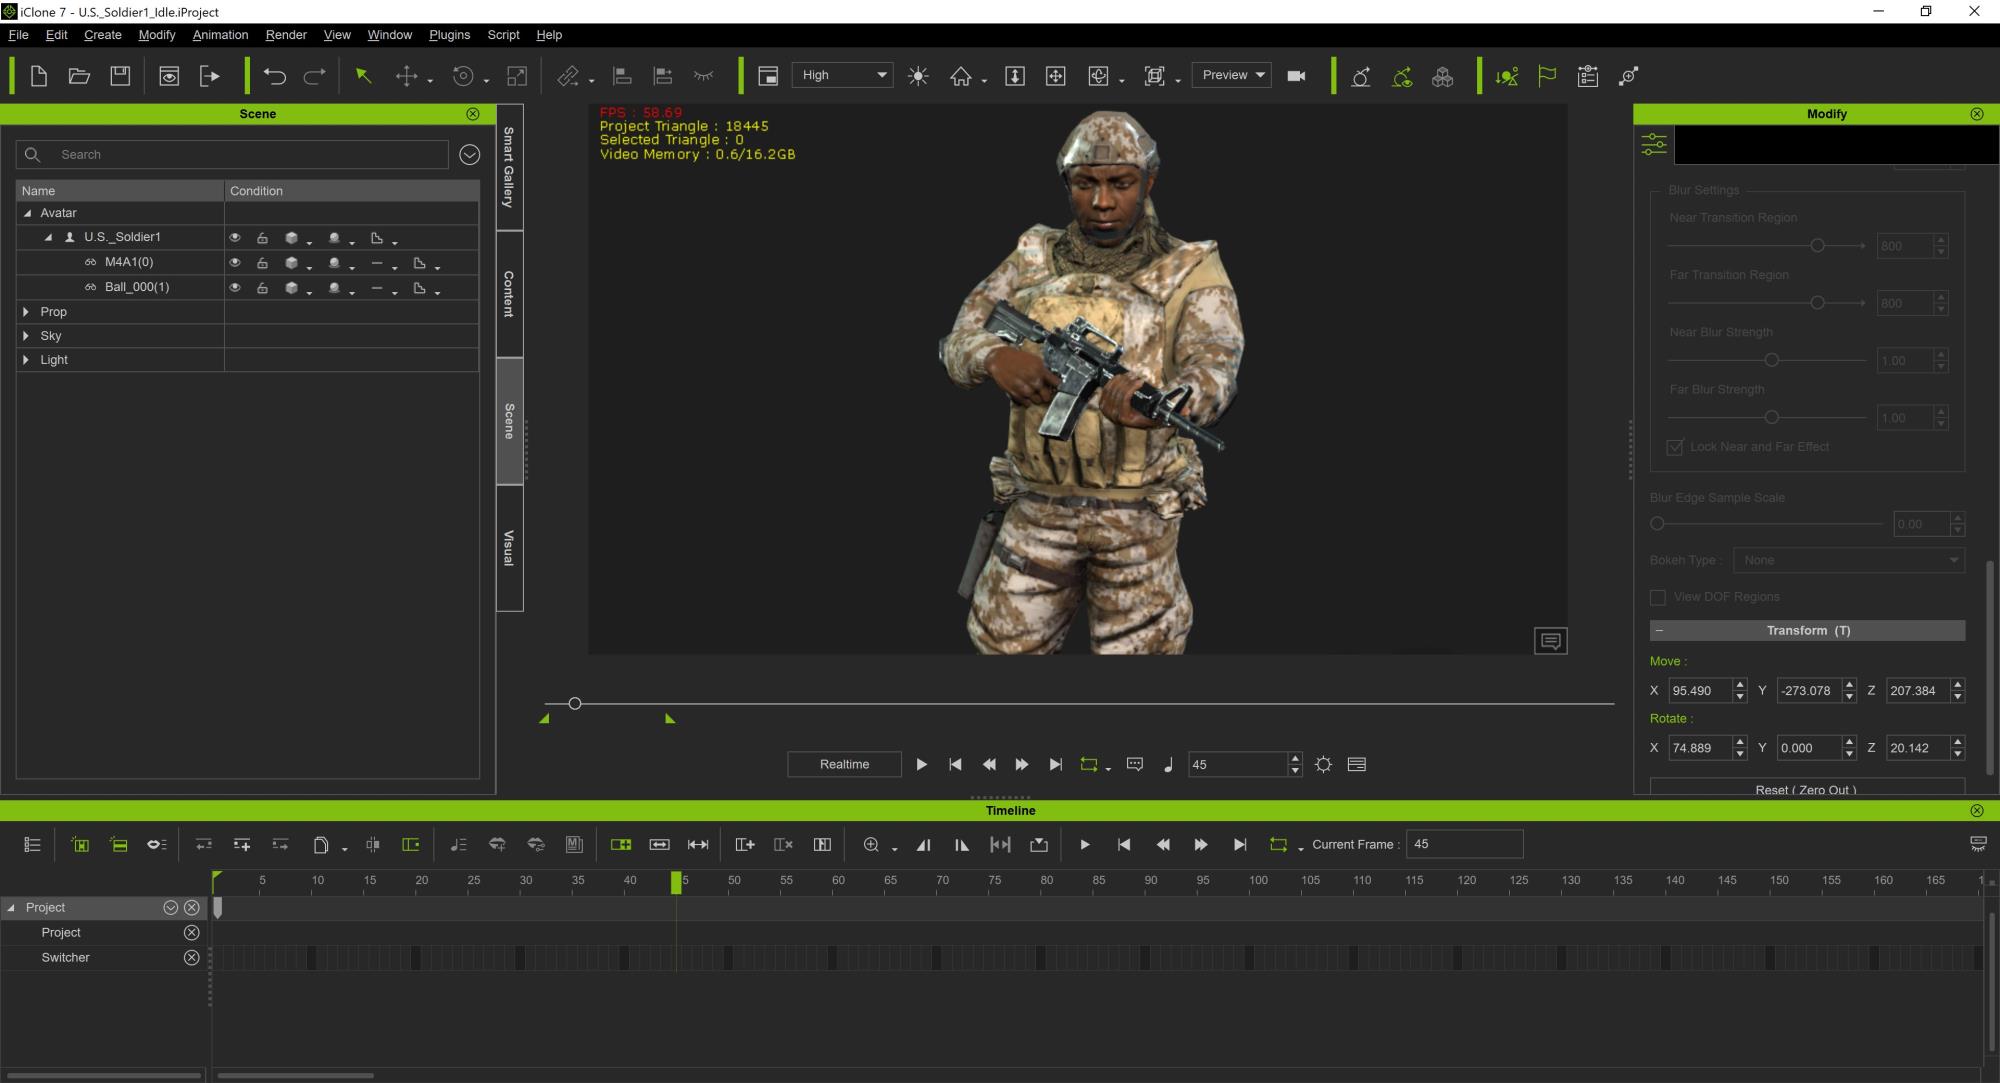Open the Plugins menu
This screenshot has height=1083, width=2000.
click(x=449, y=35)
